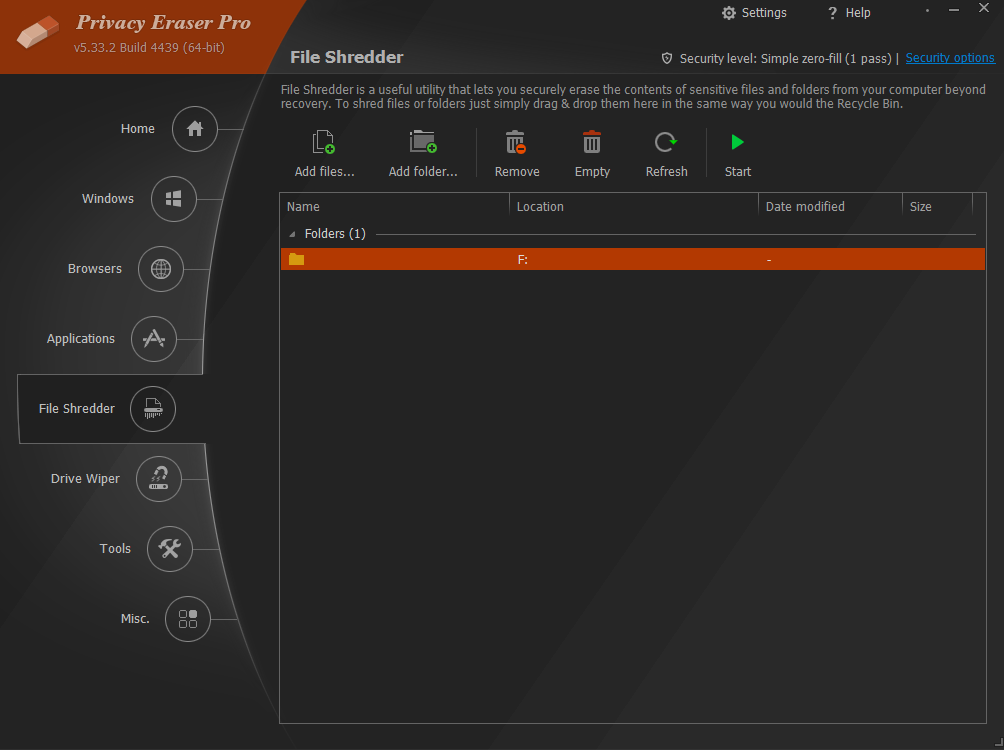Screen dimensions: 1004x750
Task: Sort by the Date modified column header
Action: click(x=830, y=206)
